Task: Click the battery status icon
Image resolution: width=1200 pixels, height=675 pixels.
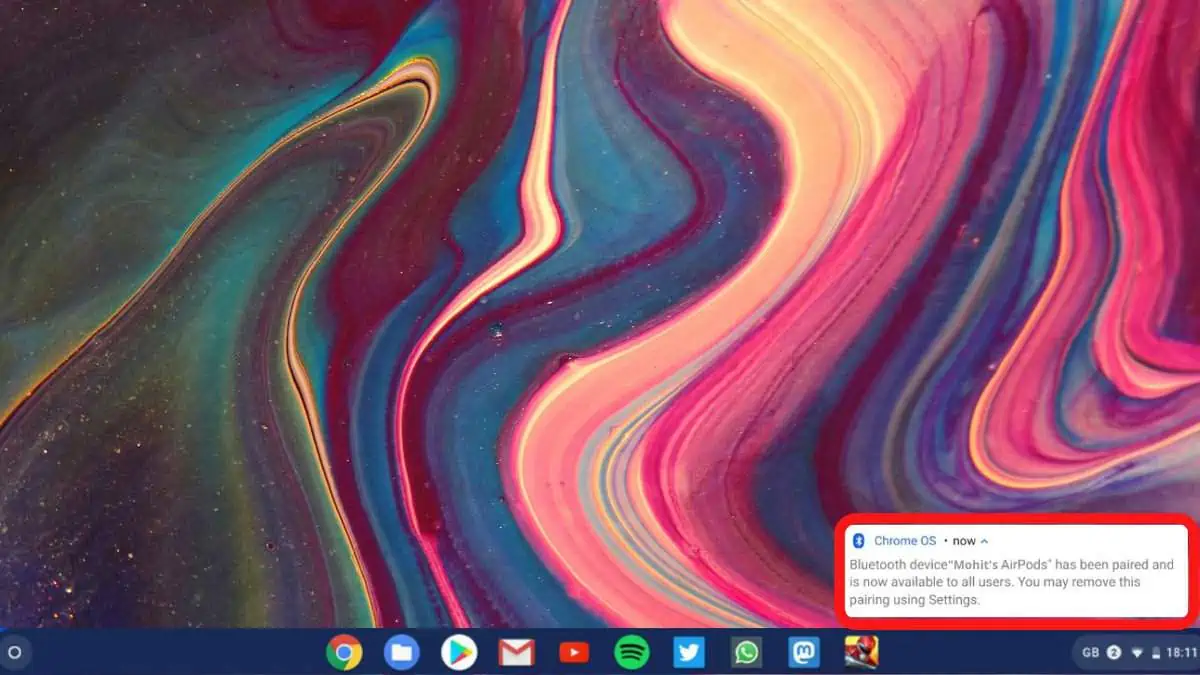Action: click(x=1156, y=653)
